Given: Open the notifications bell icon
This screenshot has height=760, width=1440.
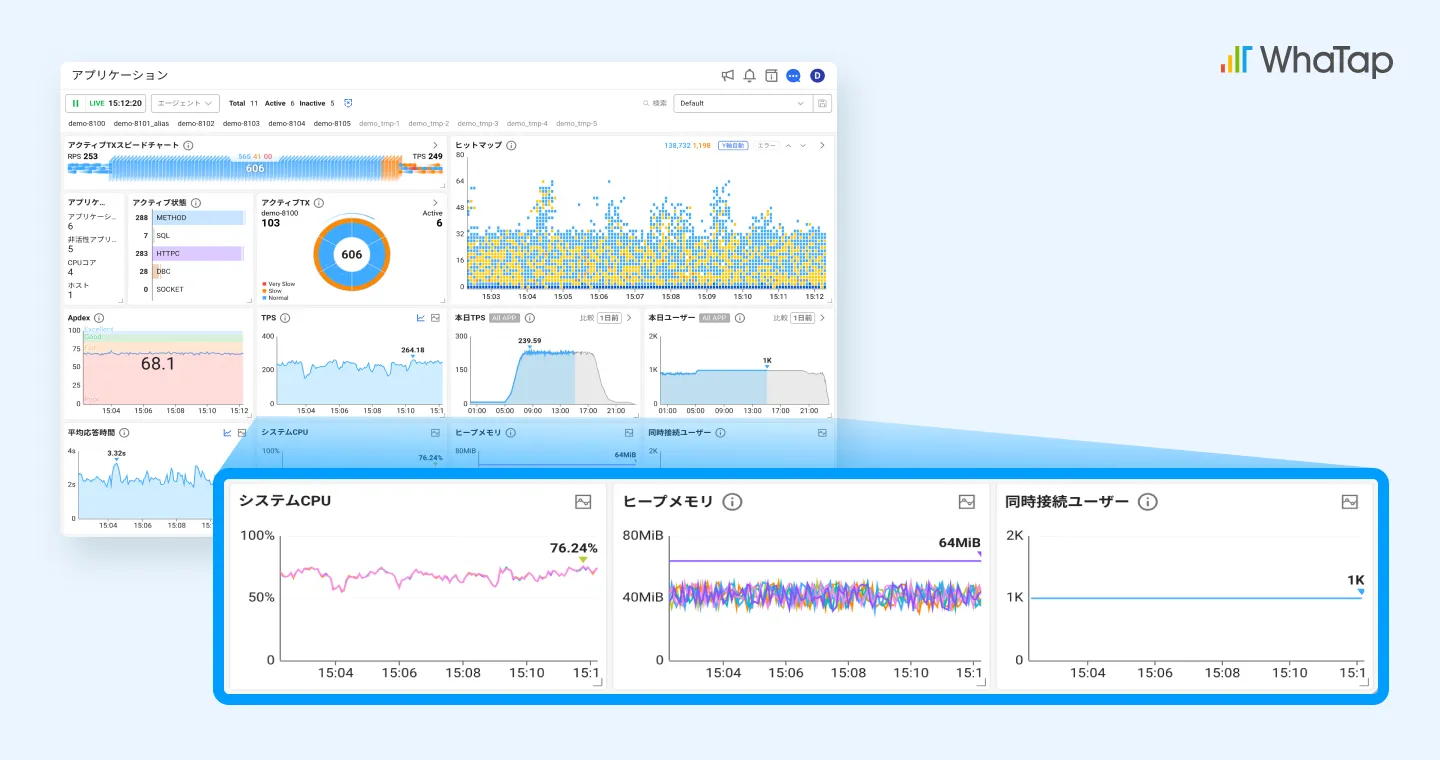Looking at the screenshot, I should click(748, 75).
